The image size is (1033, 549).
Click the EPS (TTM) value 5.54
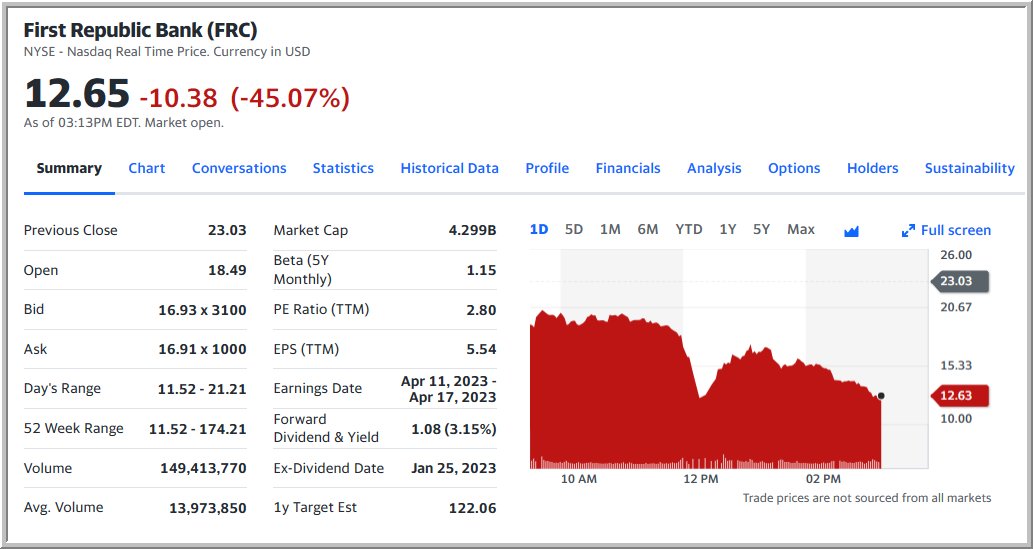(481, 349)
